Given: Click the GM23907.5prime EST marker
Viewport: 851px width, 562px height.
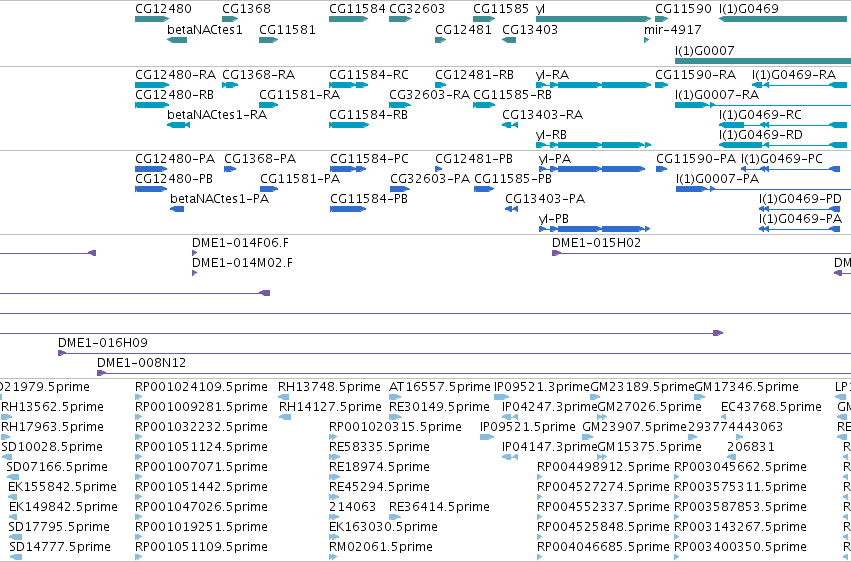Looking at the screenshot, I should pyautogui.click(x=588, y=437).
